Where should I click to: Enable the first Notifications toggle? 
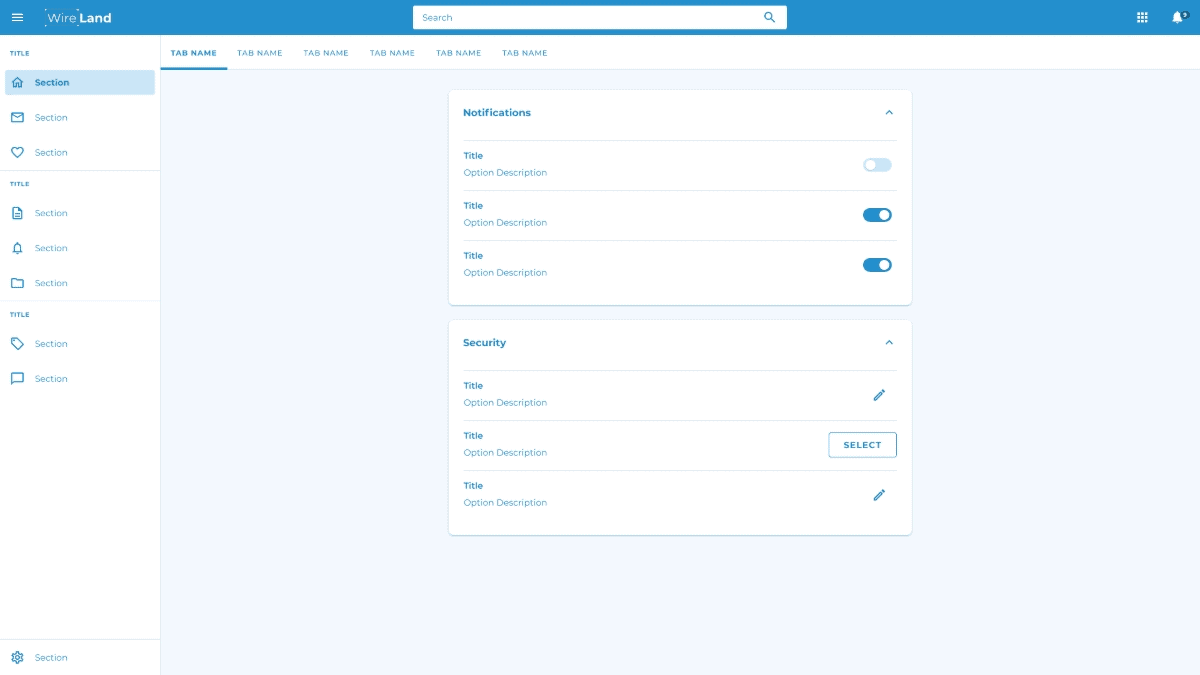(877, 165)
